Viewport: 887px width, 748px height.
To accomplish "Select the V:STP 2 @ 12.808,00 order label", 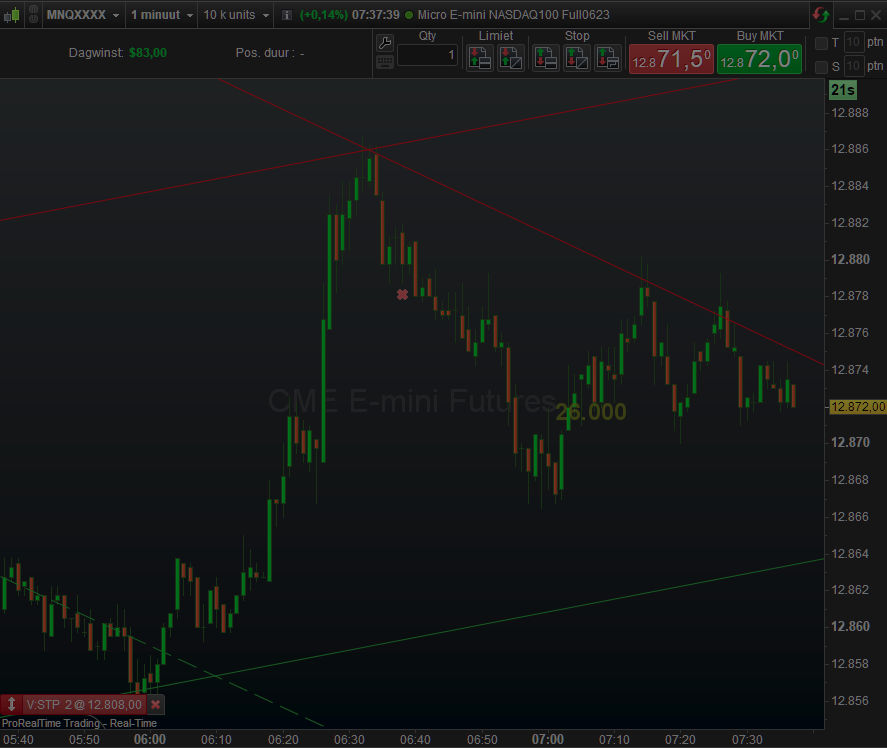I will click(84, 704).
